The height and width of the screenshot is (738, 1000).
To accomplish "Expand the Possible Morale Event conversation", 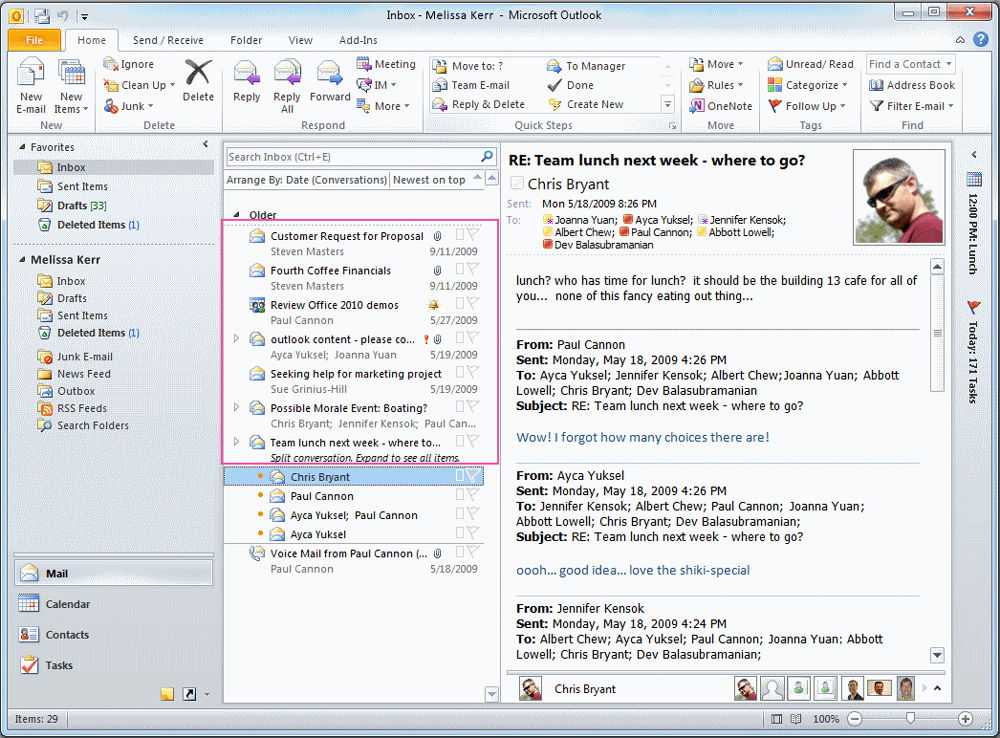I will [x=236, y=407].
